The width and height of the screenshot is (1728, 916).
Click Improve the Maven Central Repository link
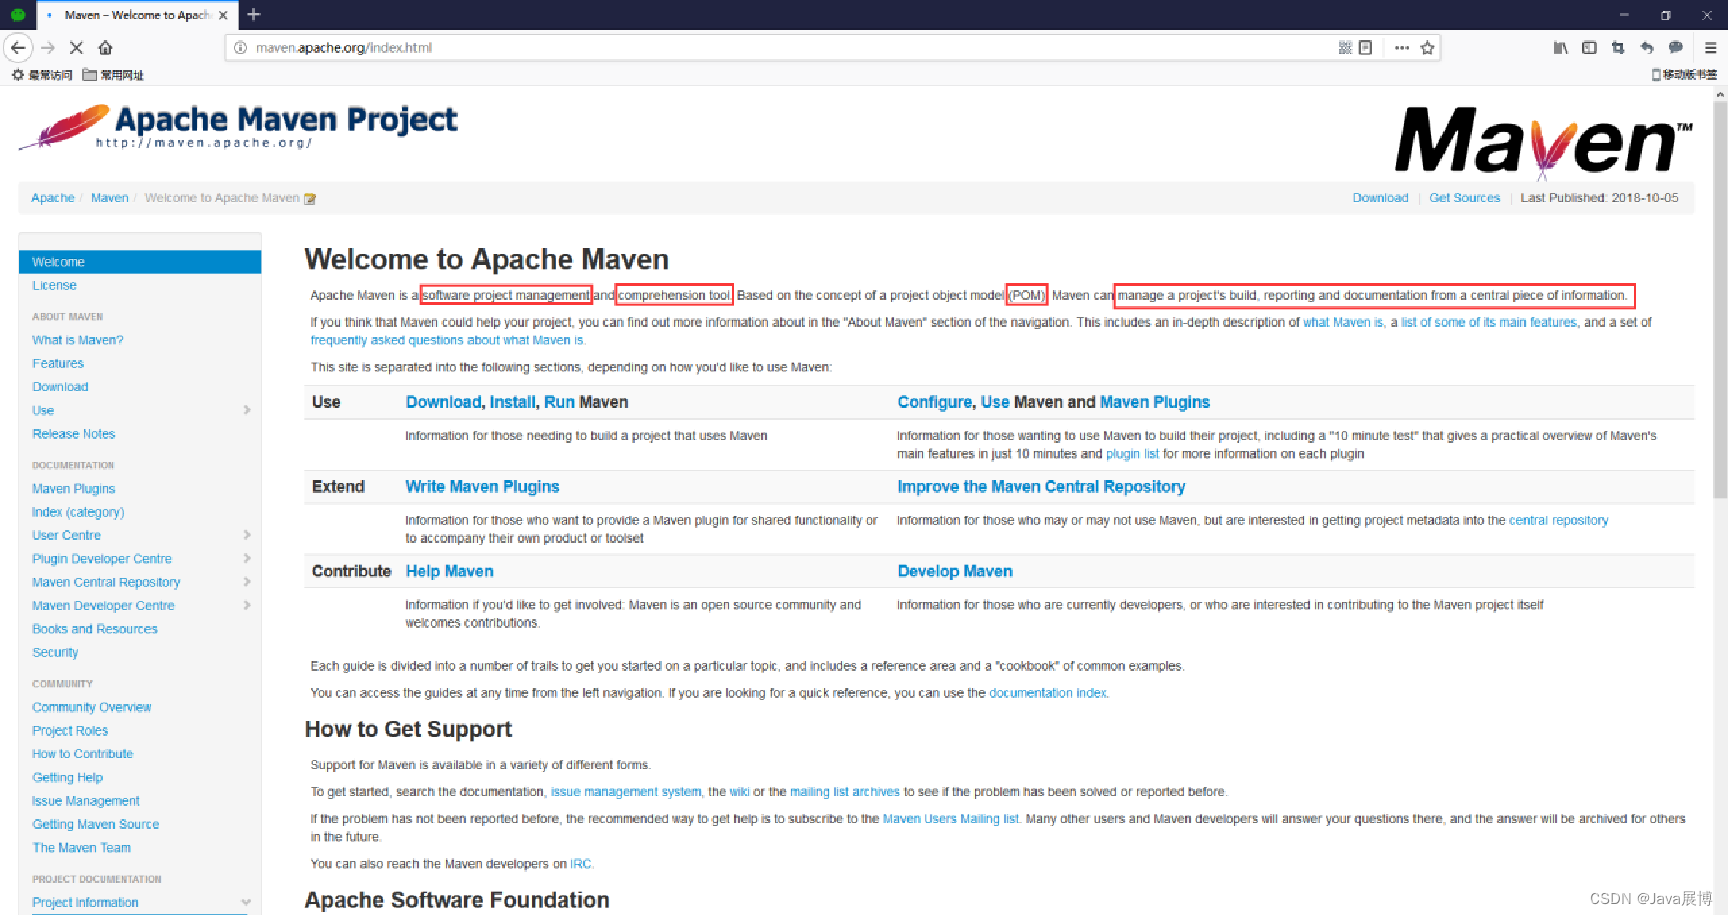point(1041,487)
